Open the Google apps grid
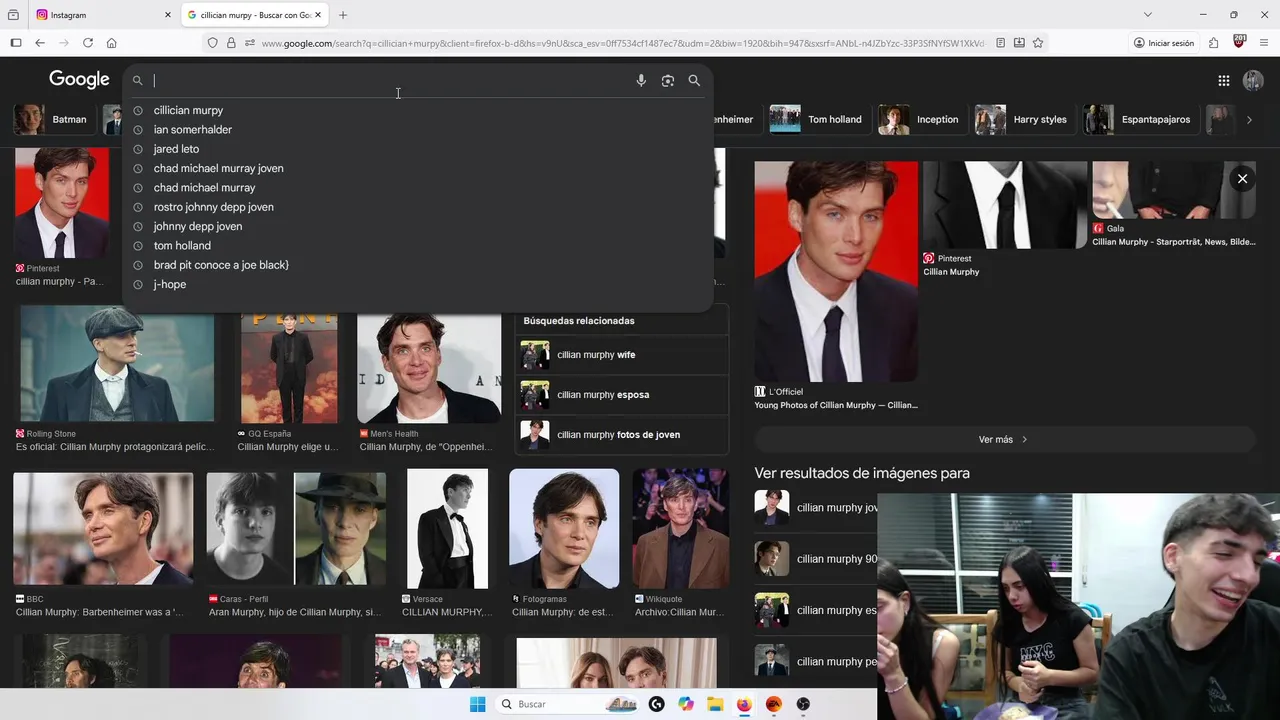The width and height of the screenshot is (1280, 720). 1223,80
